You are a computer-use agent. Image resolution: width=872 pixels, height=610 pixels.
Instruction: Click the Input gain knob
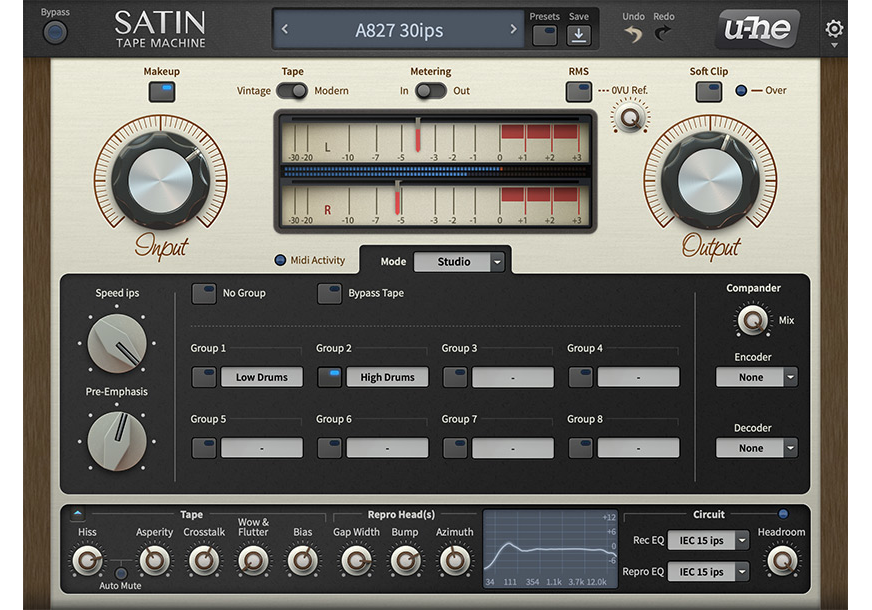click(161, 180)
